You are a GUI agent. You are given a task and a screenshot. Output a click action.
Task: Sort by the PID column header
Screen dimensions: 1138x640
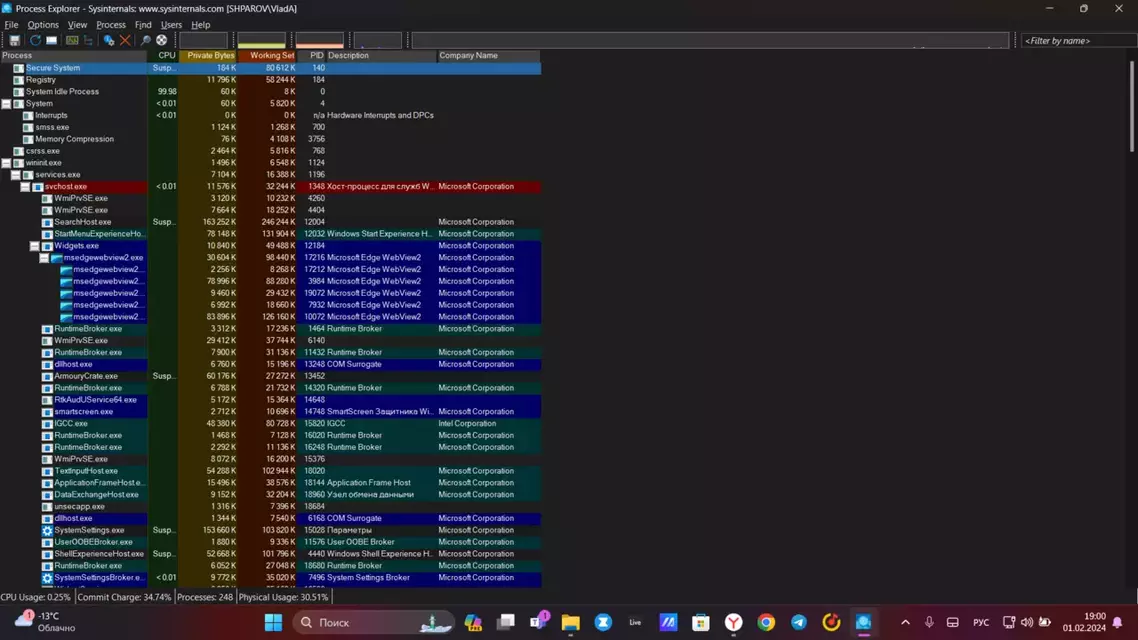click(311, 56)
